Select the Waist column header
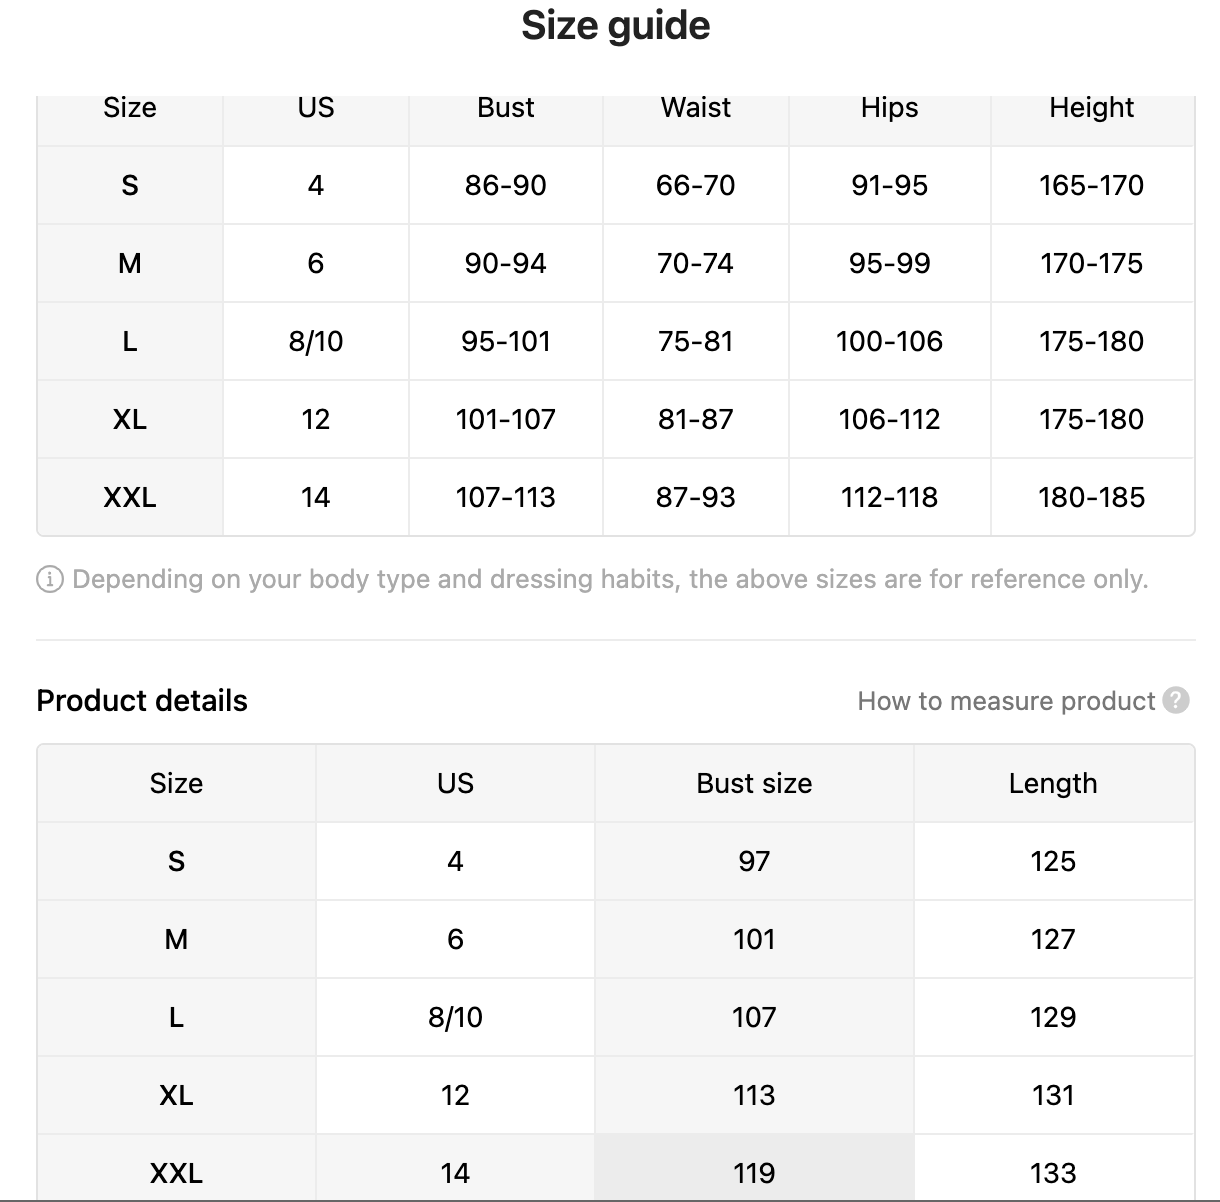Viewport: 1220px width, 1202px height. pos(695,108)
